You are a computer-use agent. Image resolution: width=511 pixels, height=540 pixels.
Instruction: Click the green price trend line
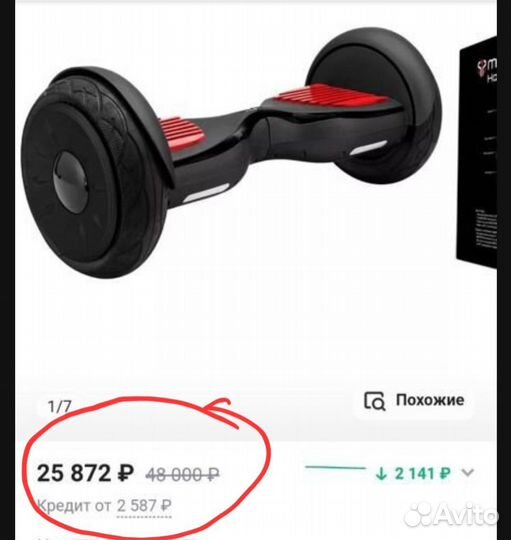pos(335,468)
